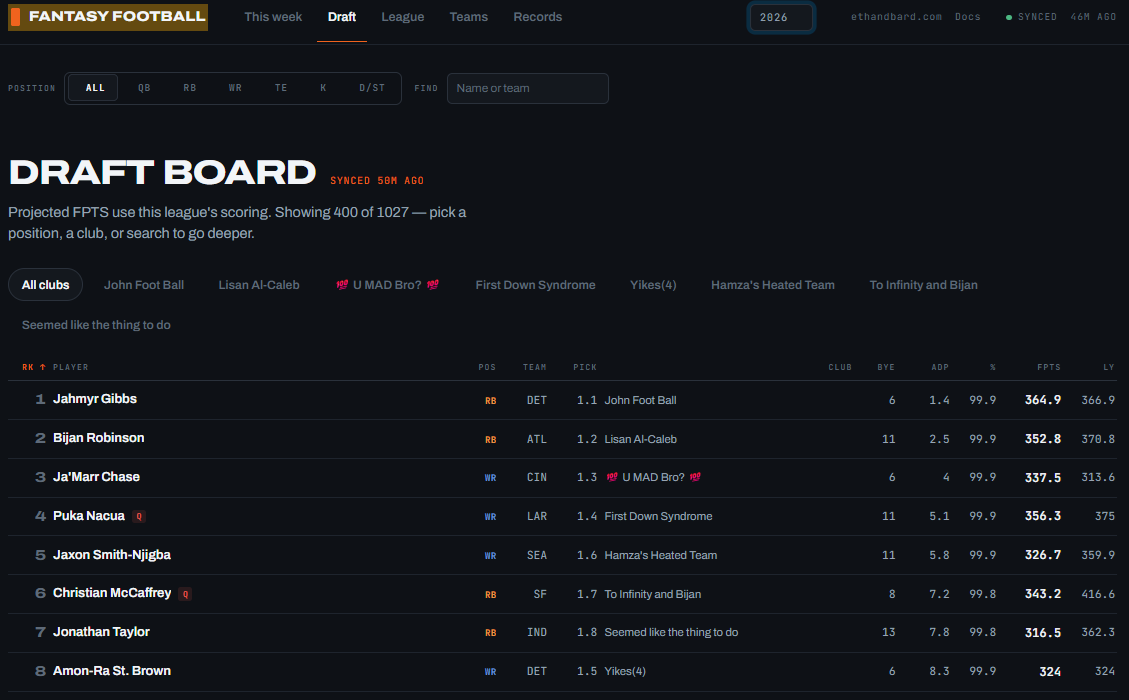Sort by the ADP column header
Viewport: 1129px width, 700px height.
point(940,367)
